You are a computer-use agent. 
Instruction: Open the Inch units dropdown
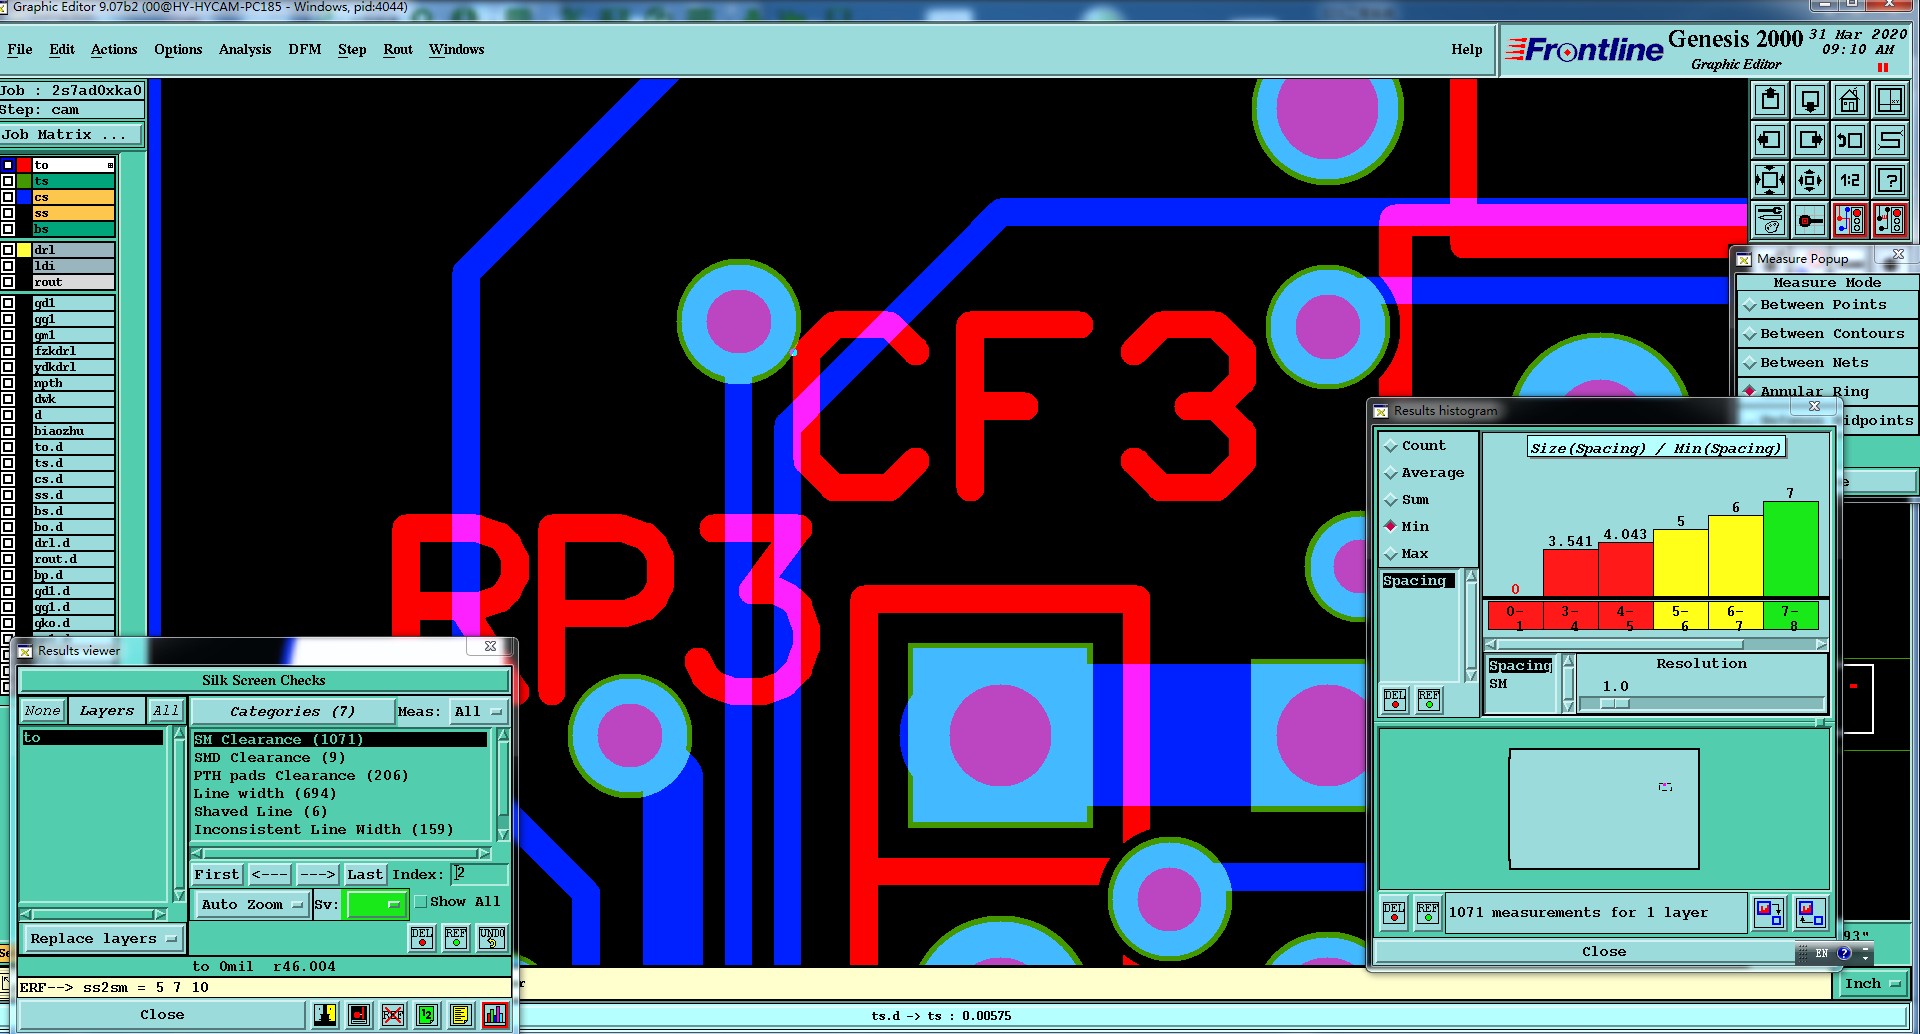(1872, 984)
